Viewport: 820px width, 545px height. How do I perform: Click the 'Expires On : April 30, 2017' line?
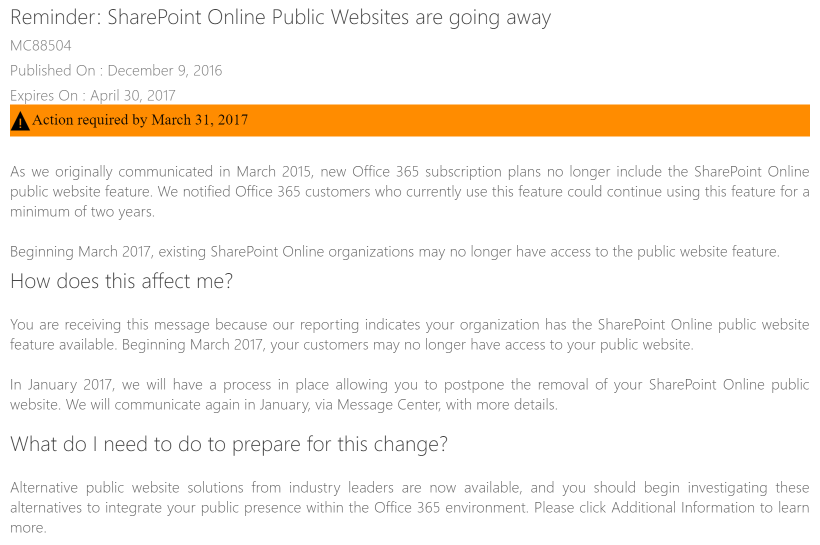click(x=93, y=96)
